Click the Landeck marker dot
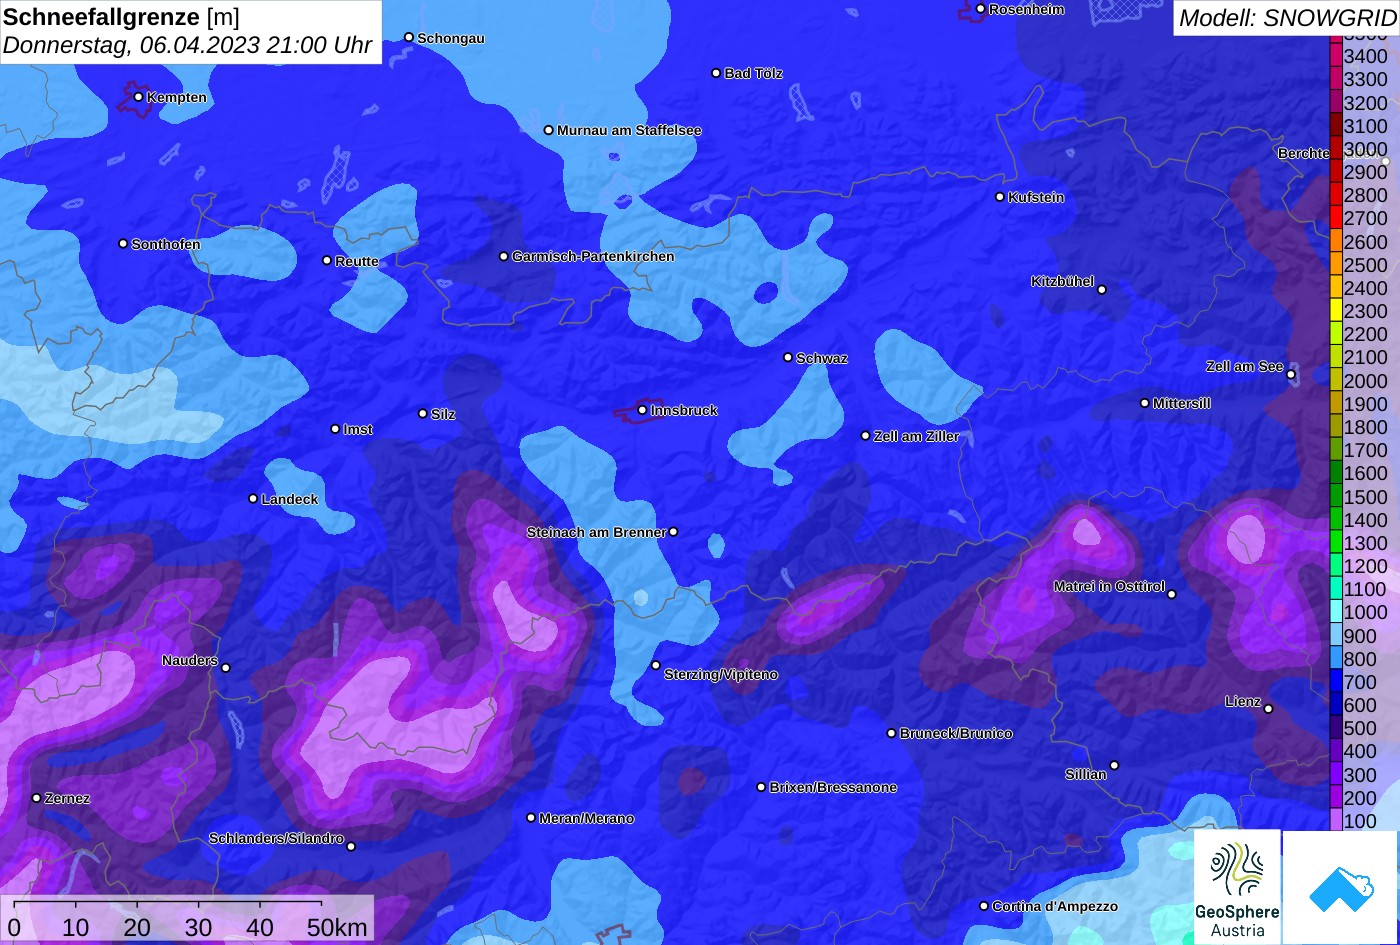The image size is (1400, 945). point(253,498)
